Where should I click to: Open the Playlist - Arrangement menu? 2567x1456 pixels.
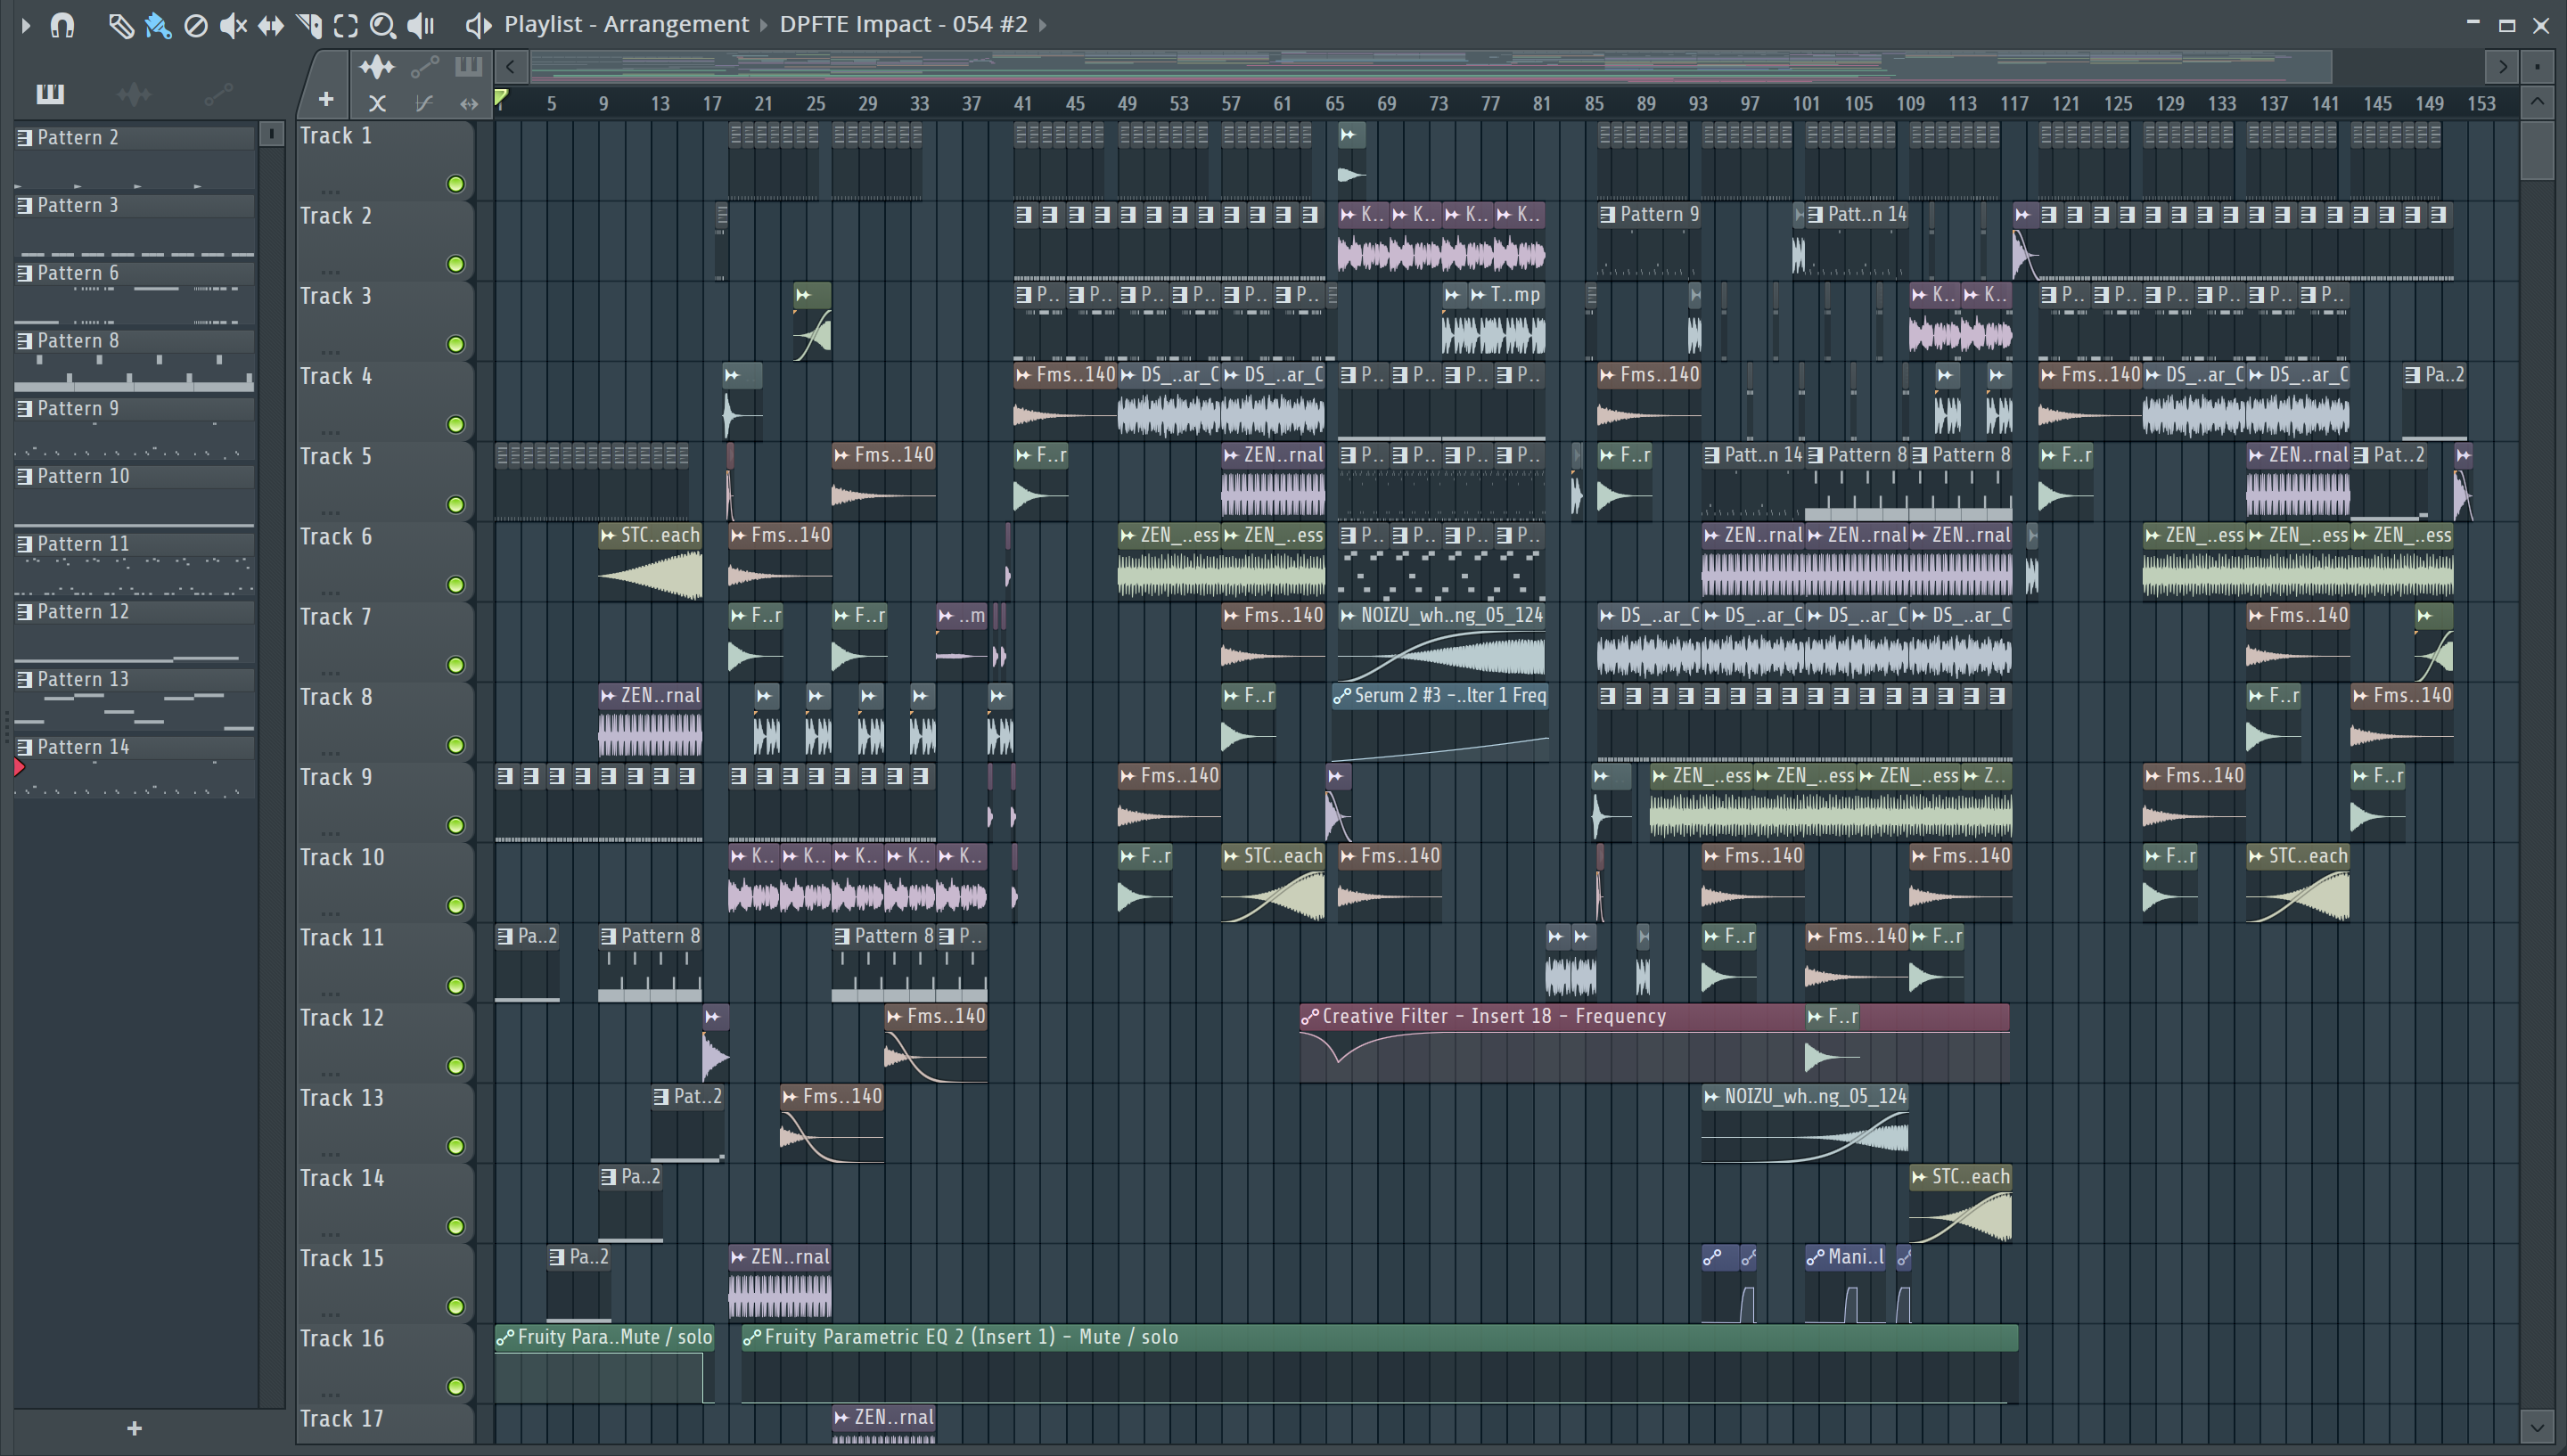click(x=626, y=24)
